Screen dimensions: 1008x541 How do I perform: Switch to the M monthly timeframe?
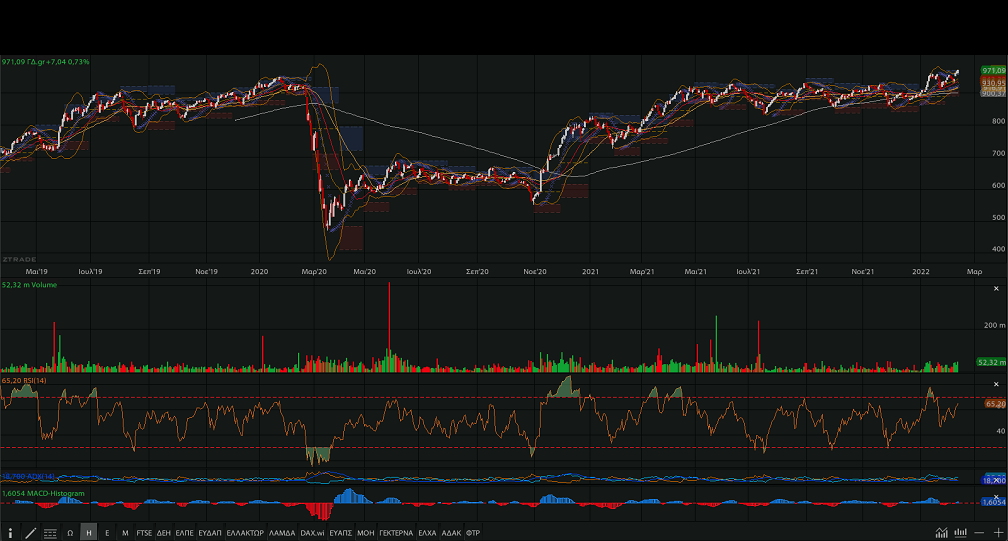(125, 533)
